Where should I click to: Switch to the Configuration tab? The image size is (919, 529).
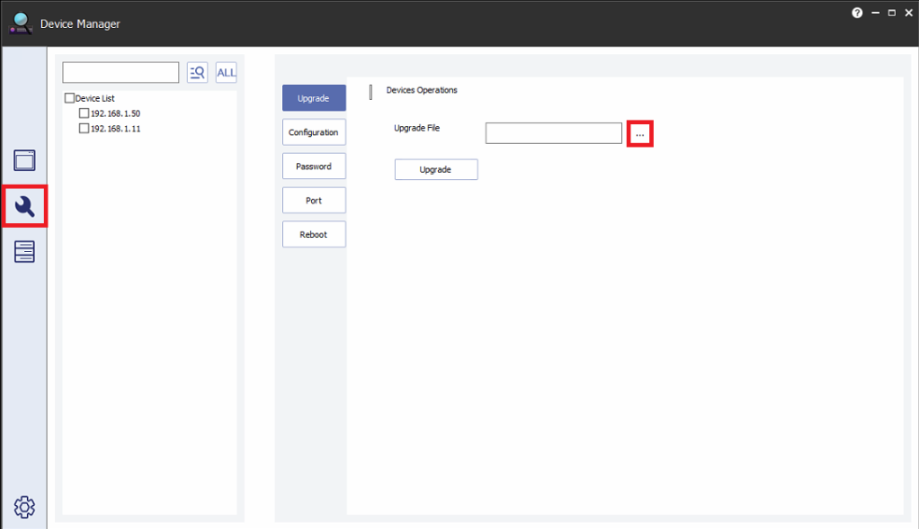pyautogui.click(x=313, y=132)
